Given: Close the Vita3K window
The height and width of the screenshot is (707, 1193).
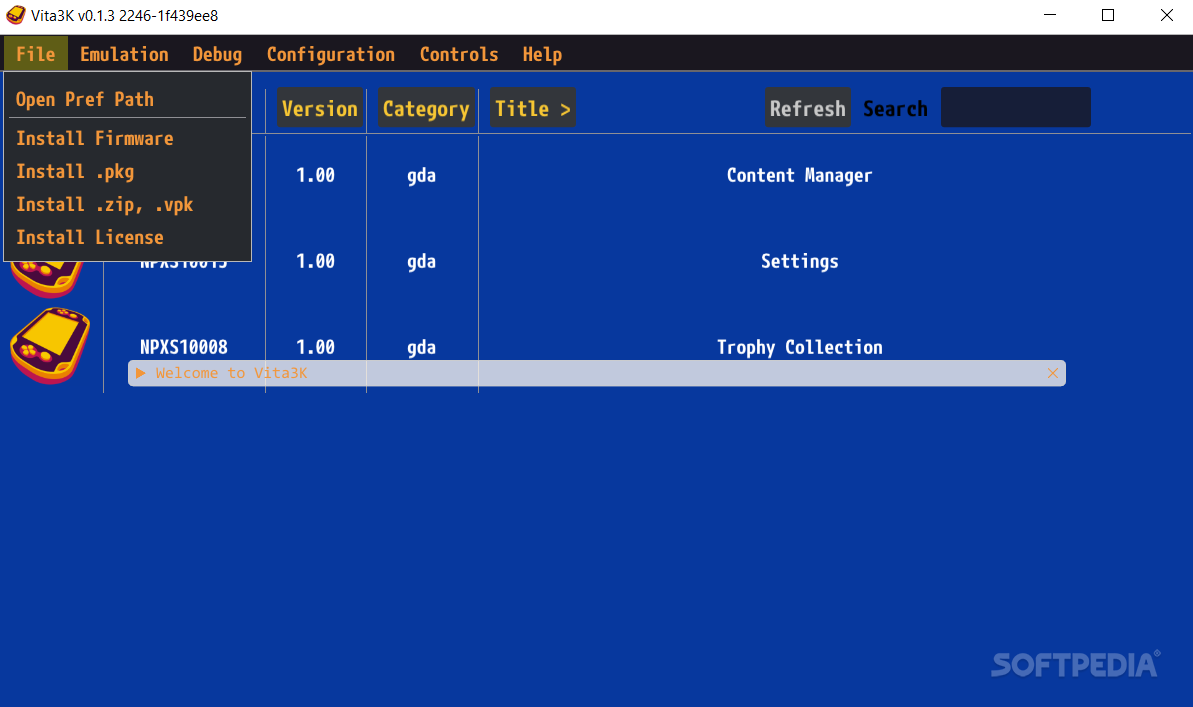Looking at the screenshot, I should pos(1166,15).
